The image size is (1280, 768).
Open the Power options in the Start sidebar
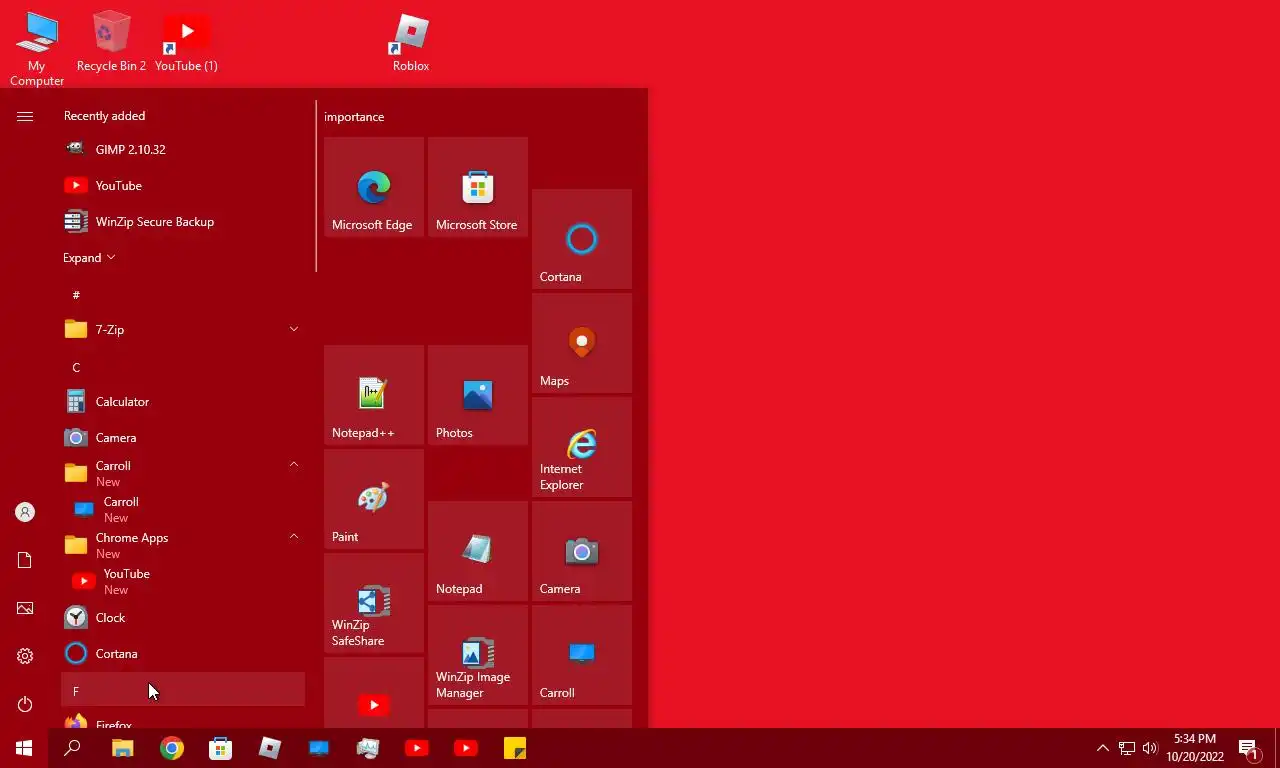click(x=25, y=704)
